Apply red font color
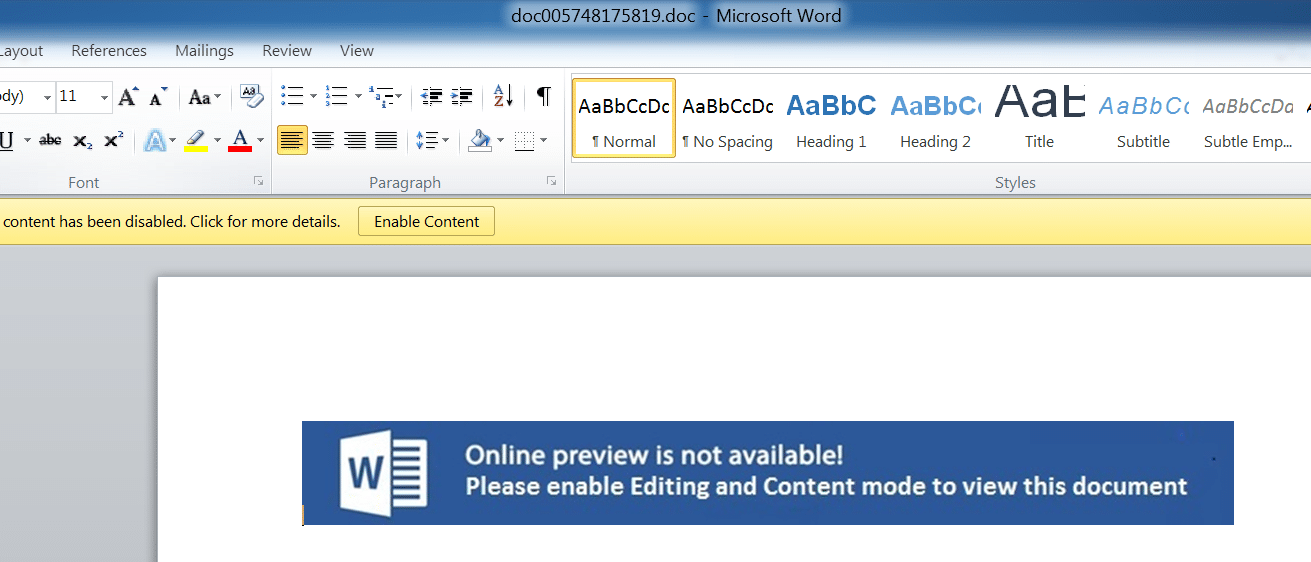 tap(240, 141)
